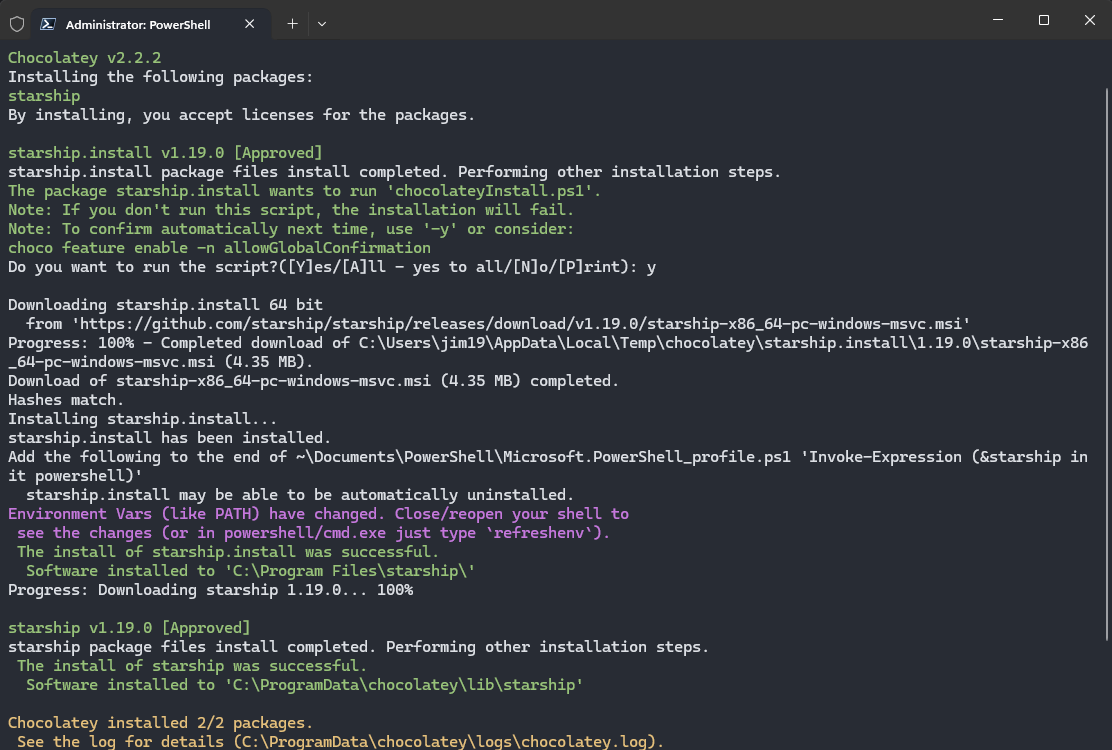Image resolution: width=1112 pixels, height=750 pixels.
Task: Click "The install of starship was successful." line
Action: pyautogui.click(x=192, y=666)
